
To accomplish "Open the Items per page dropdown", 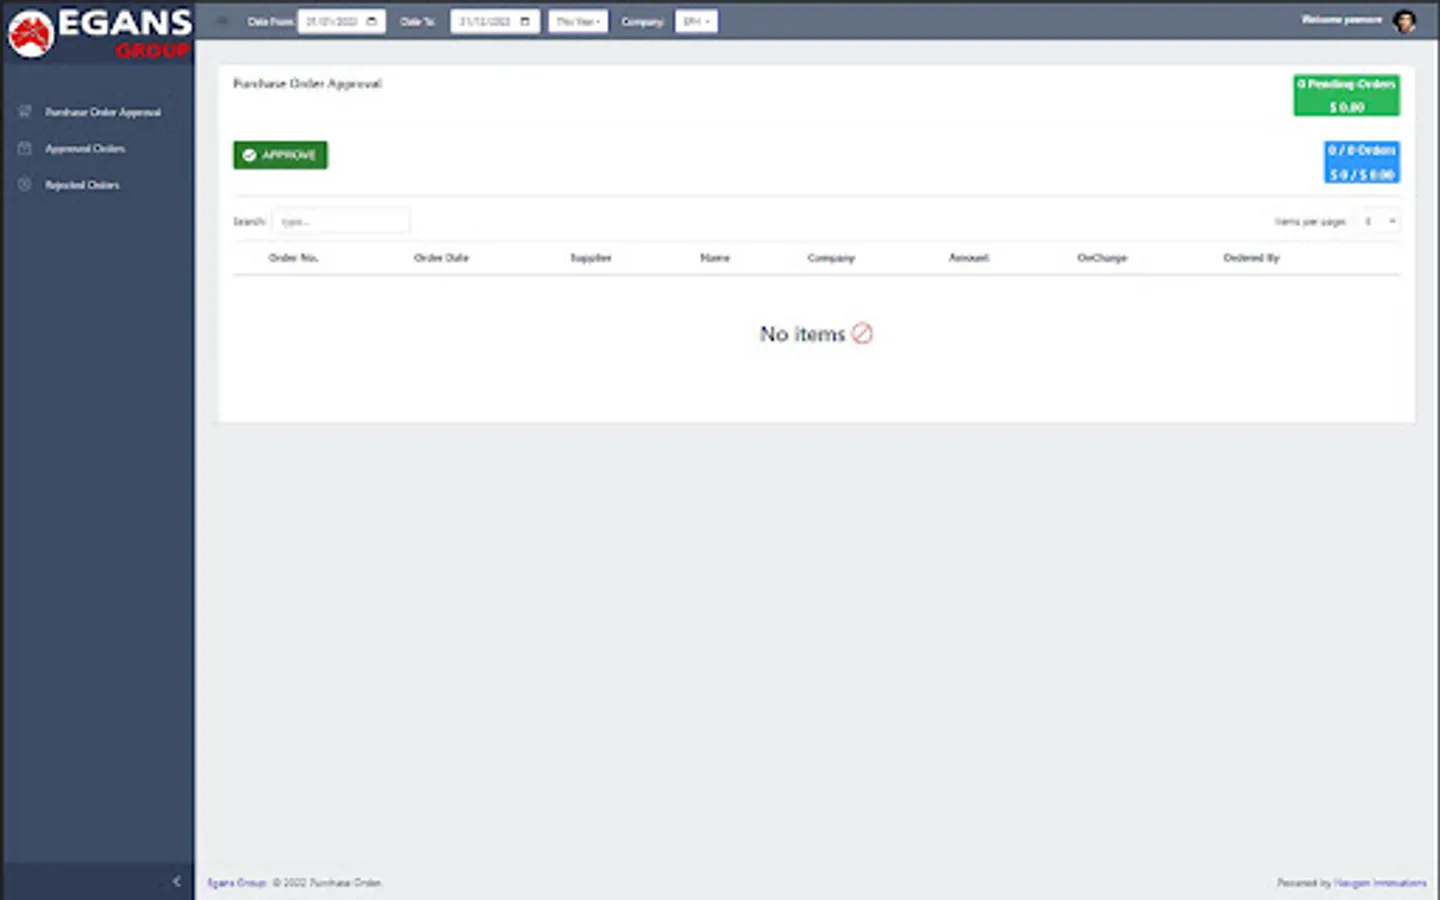I will click(x=1379, y=221).
